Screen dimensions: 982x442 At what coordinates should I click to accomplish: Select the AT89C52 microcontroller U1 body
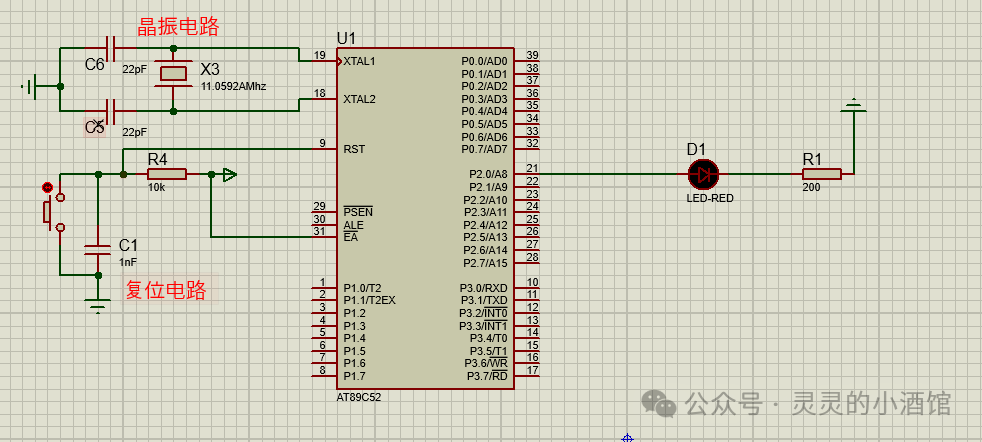[425, 218]
